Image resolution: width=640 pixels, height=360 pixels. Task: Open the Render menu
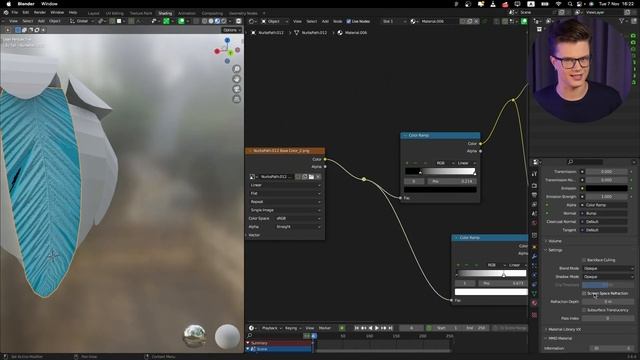[x=40, y=13]
